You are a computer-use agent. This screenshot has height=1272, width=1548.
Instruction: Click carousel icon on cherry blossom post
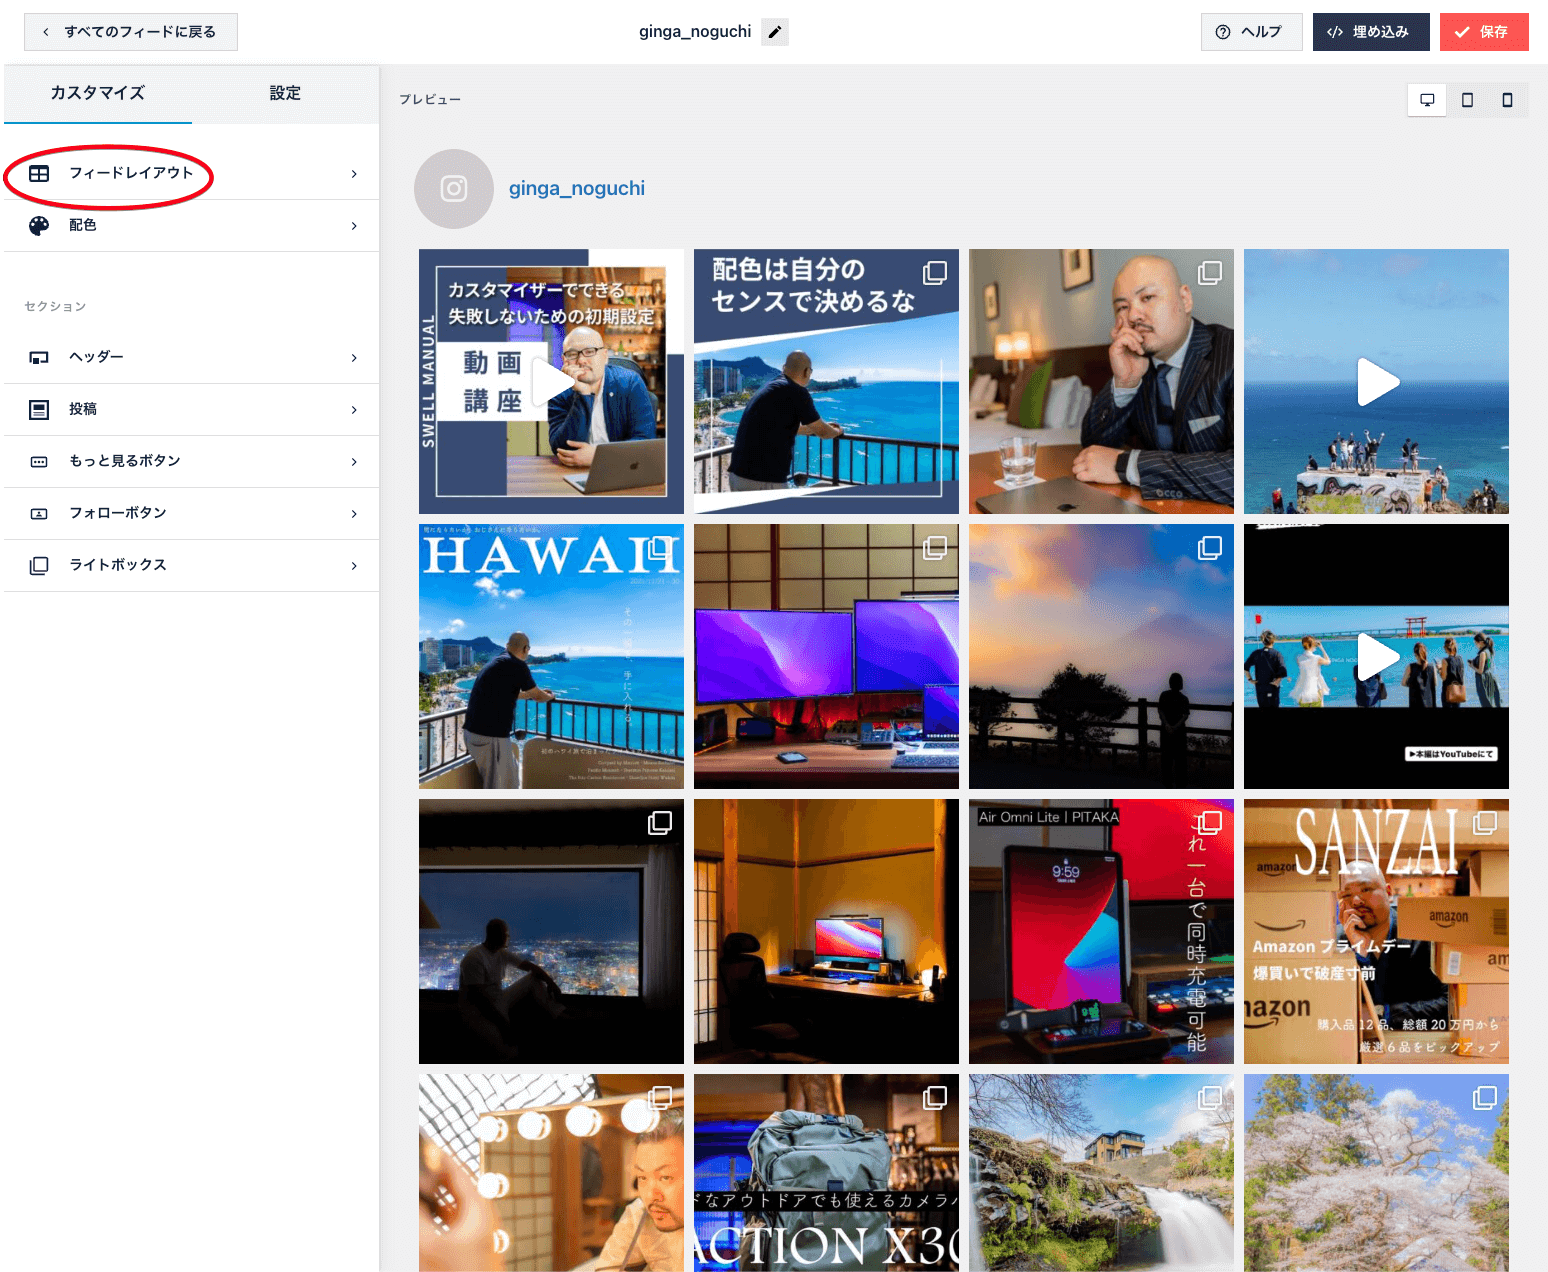1485,1098
